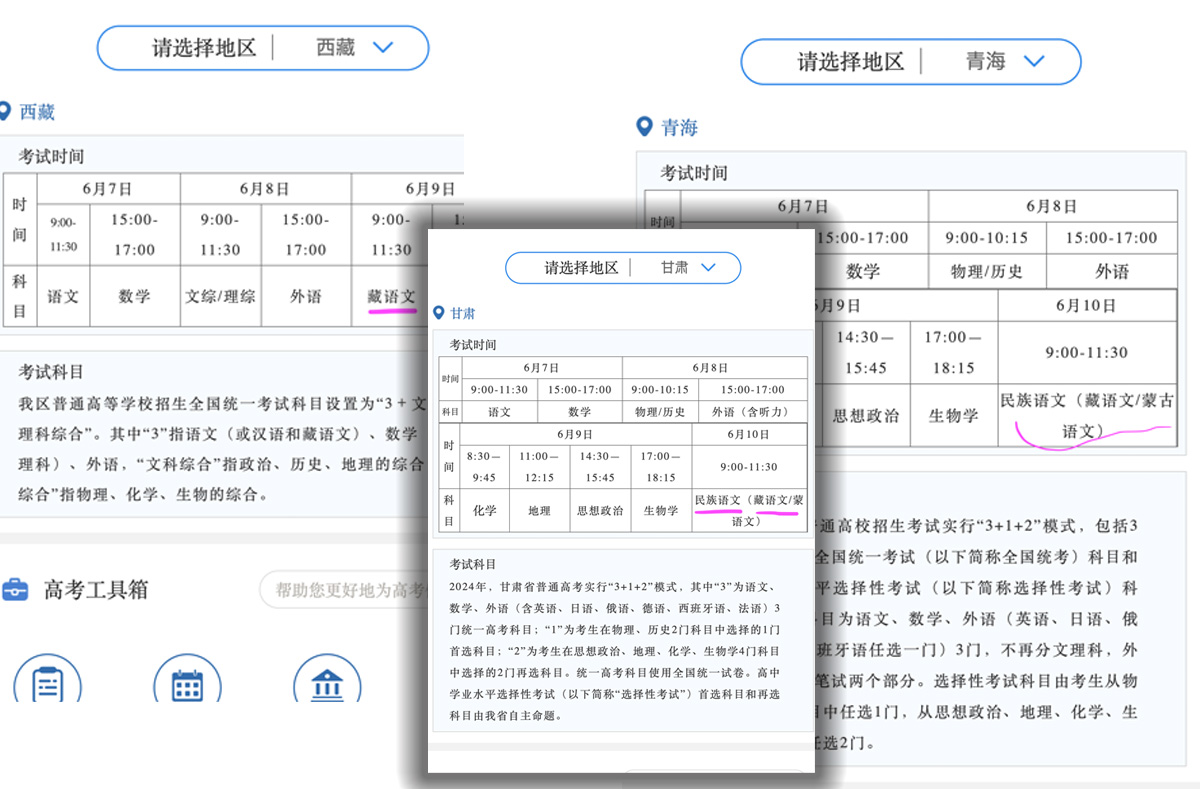This screenshot has height=789, width=1200.
Task: Click the 高考工具箱 heading text
Action: click(x=96, y=590)
